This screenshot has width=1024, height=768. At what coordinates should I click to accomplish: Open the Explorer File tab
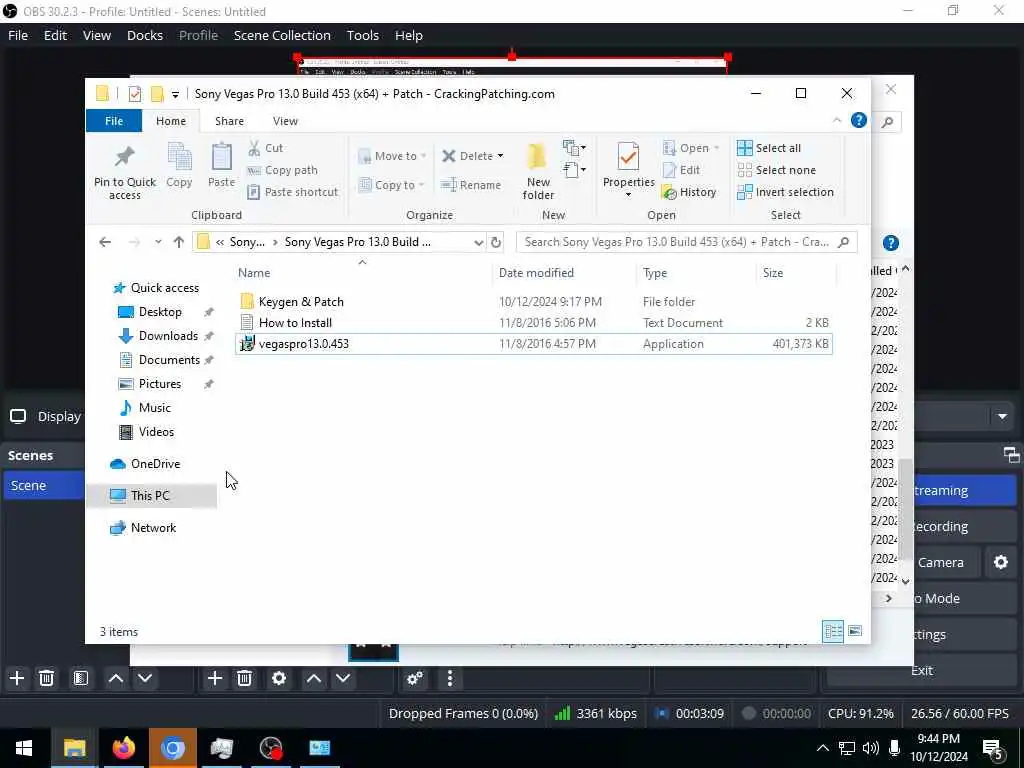tap(114, 121)
